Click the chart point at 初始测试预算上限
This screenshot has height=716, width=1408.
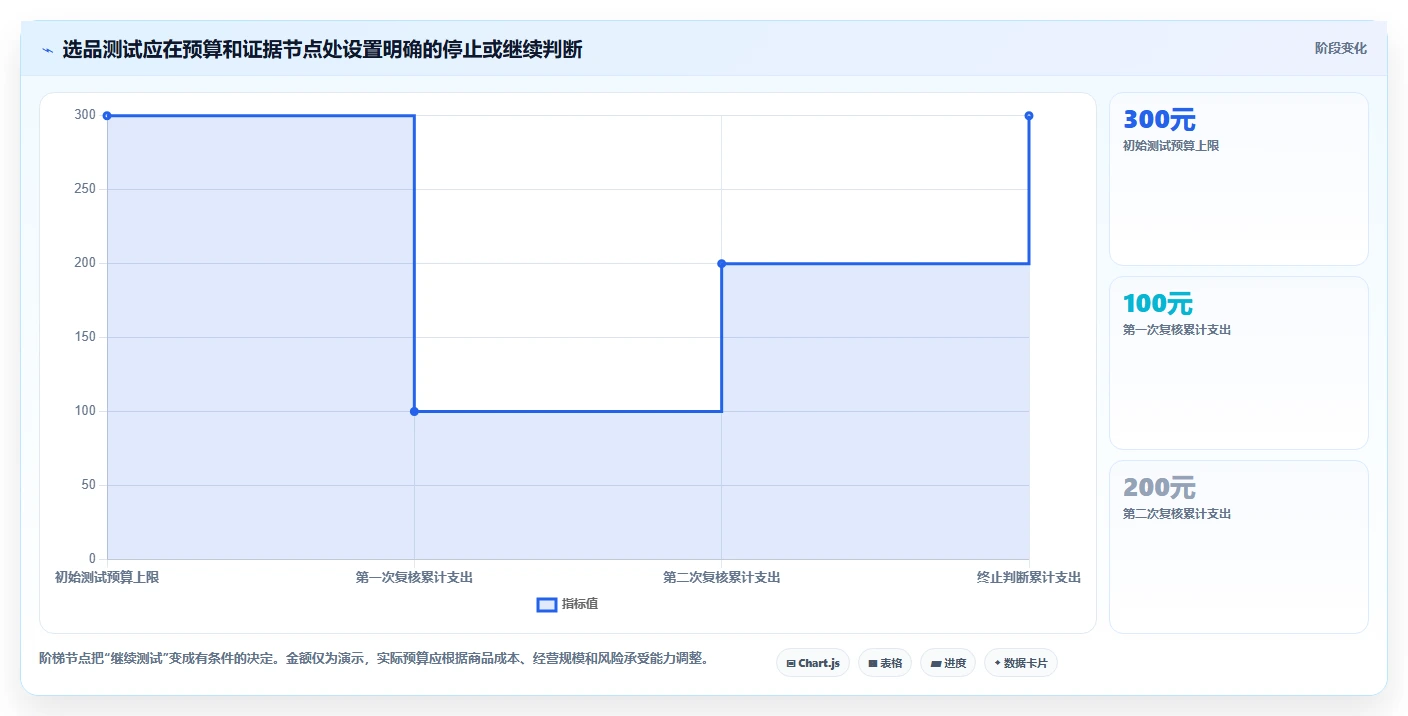coord(107,116)
